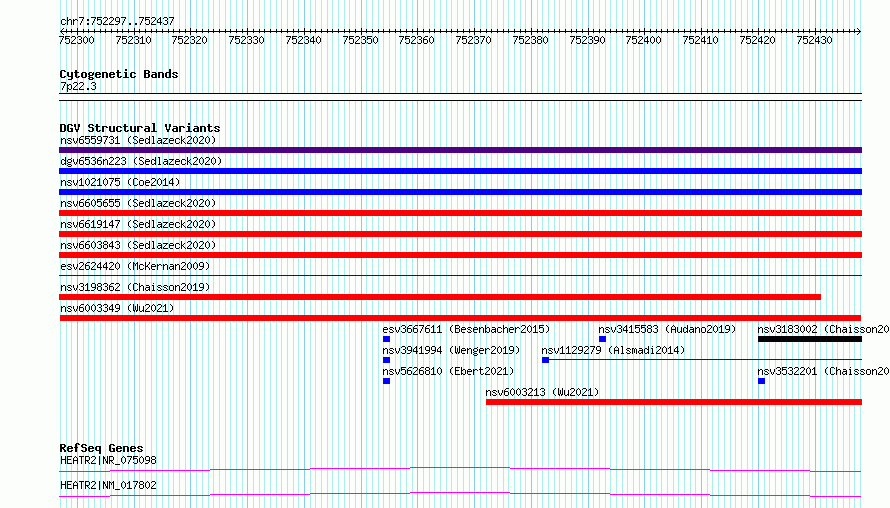Image resolution: width=890 pixels, height=508 pixels.
Task: Click the right arrow end of the ruler
Action: coord(858,31)
